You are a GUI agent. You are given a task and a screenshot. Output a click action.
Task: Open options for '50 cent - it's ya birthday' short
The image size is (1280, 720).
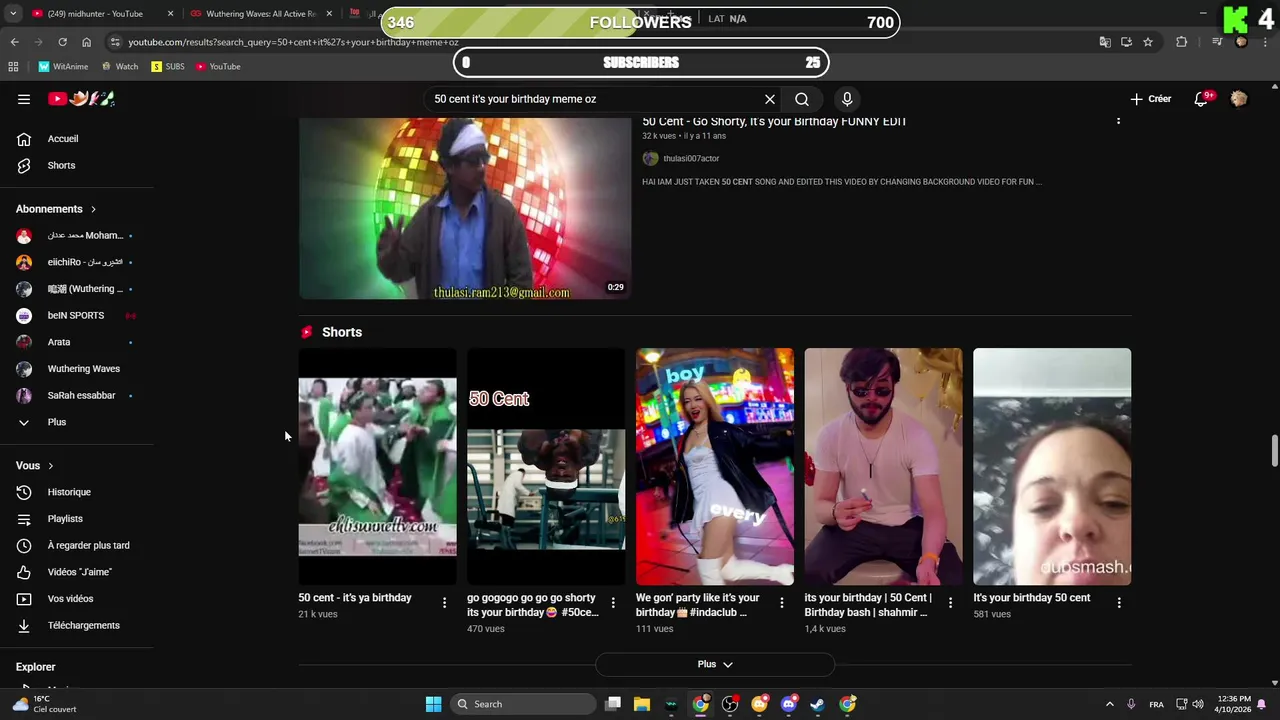pyautogui.click(x=444, y=603)
